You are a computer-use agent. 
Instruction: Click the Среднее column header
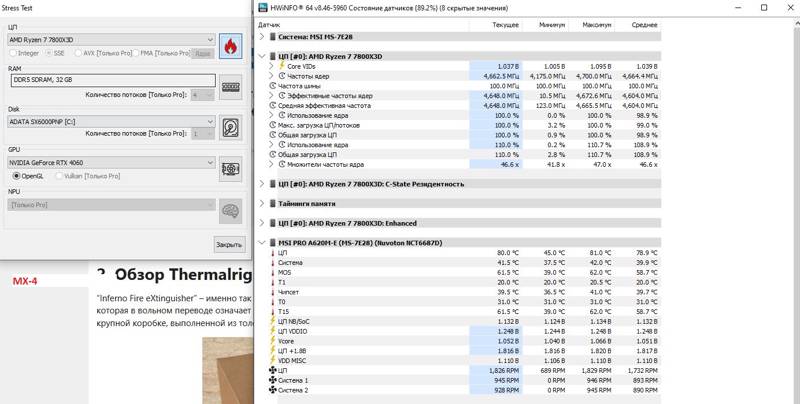[644, 25]
